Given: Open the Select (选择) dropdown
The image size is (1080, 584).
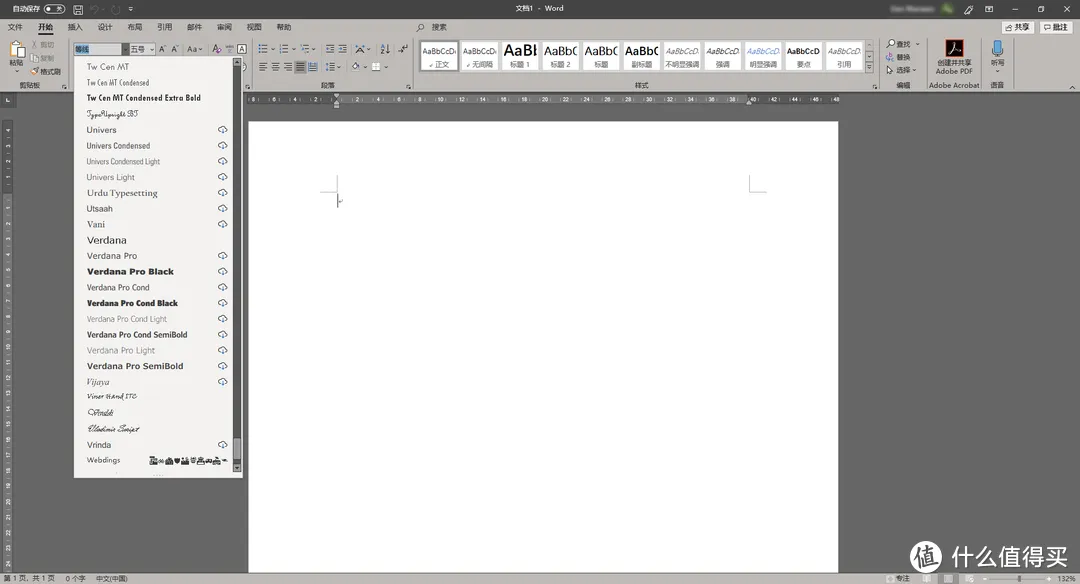Looking at the screenshot, I should (903, 70).
